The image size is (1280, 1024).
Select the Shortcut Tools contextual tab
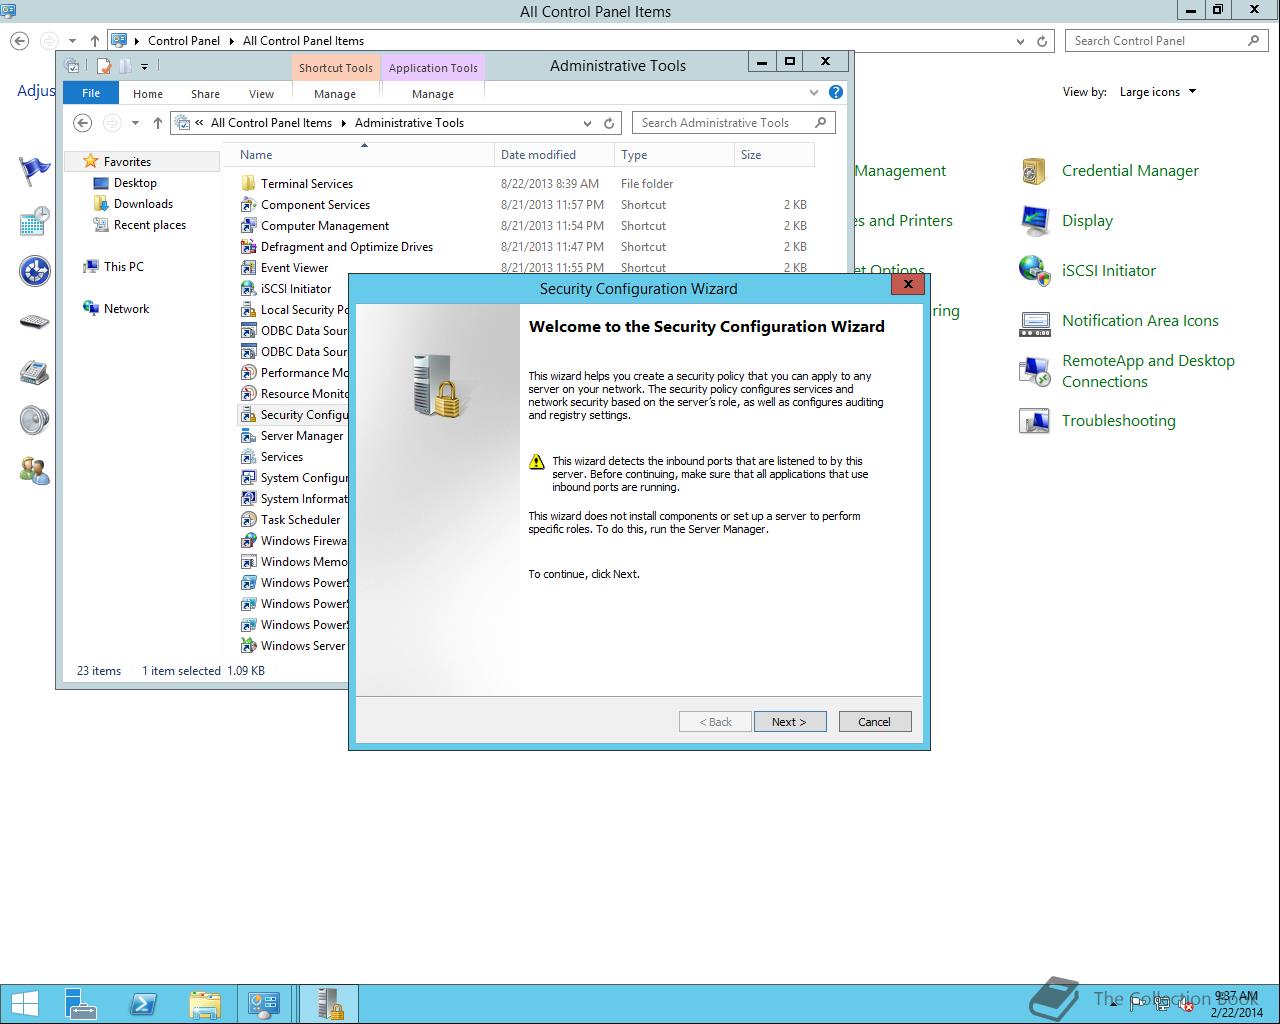(x=336, y=68)
